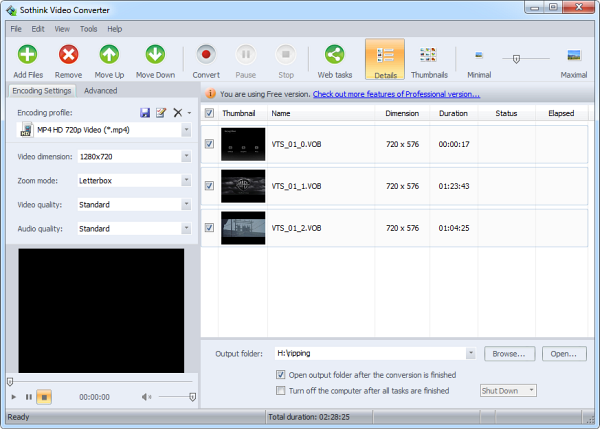
Task: Expand the Video dimension dropdown
Action: point(186,156)
